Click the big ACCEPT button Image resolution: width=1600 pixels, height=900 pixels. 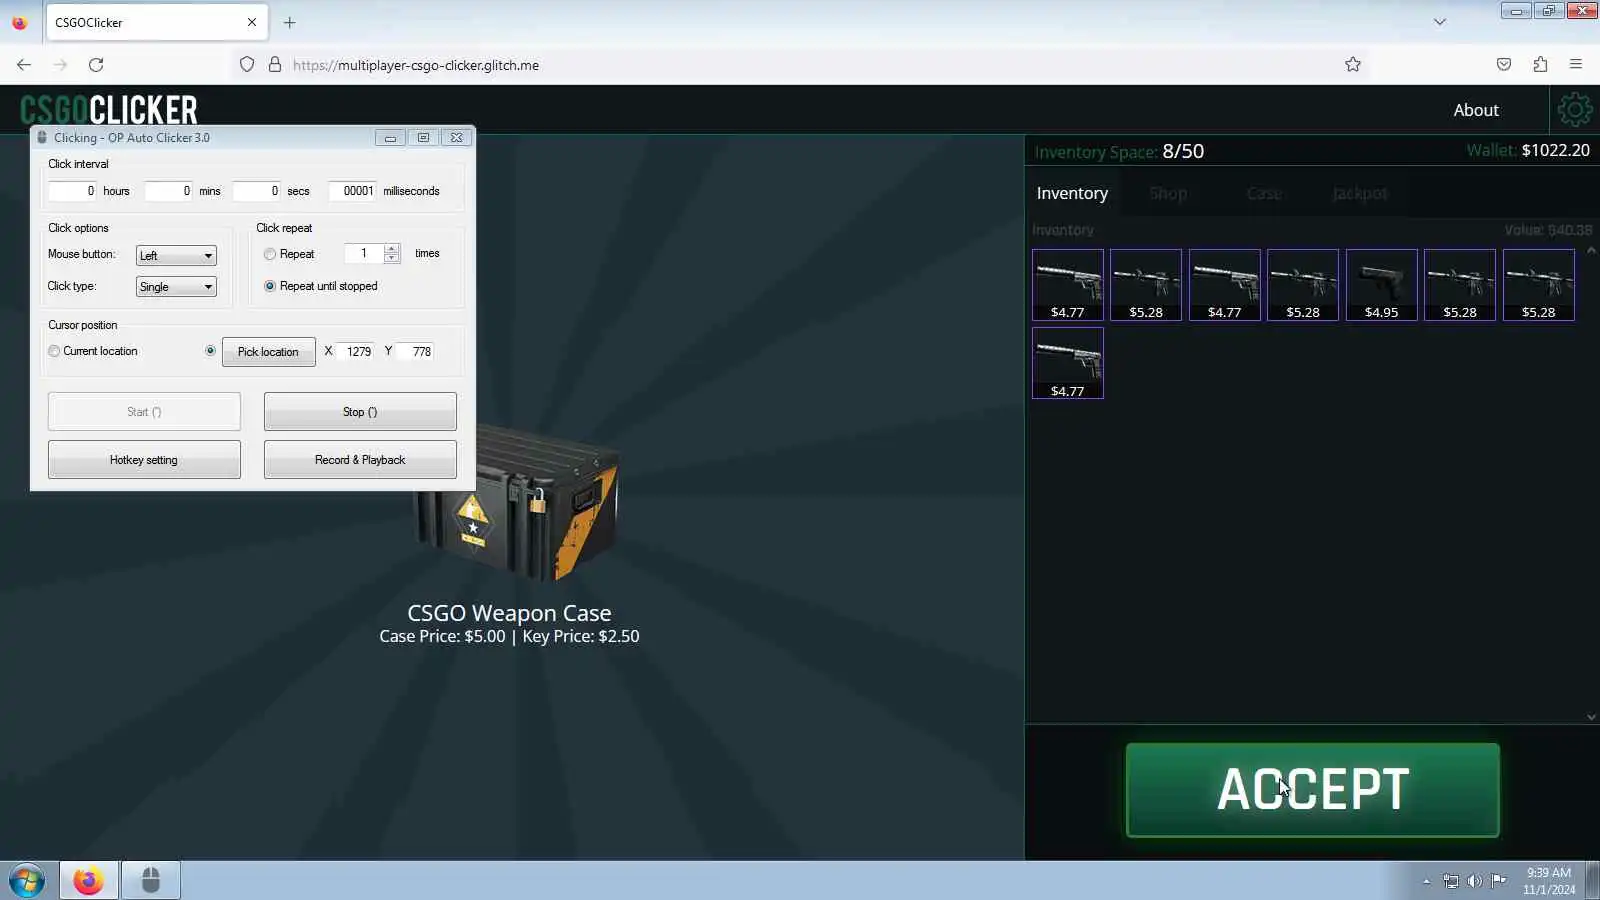coord(1313,790)
